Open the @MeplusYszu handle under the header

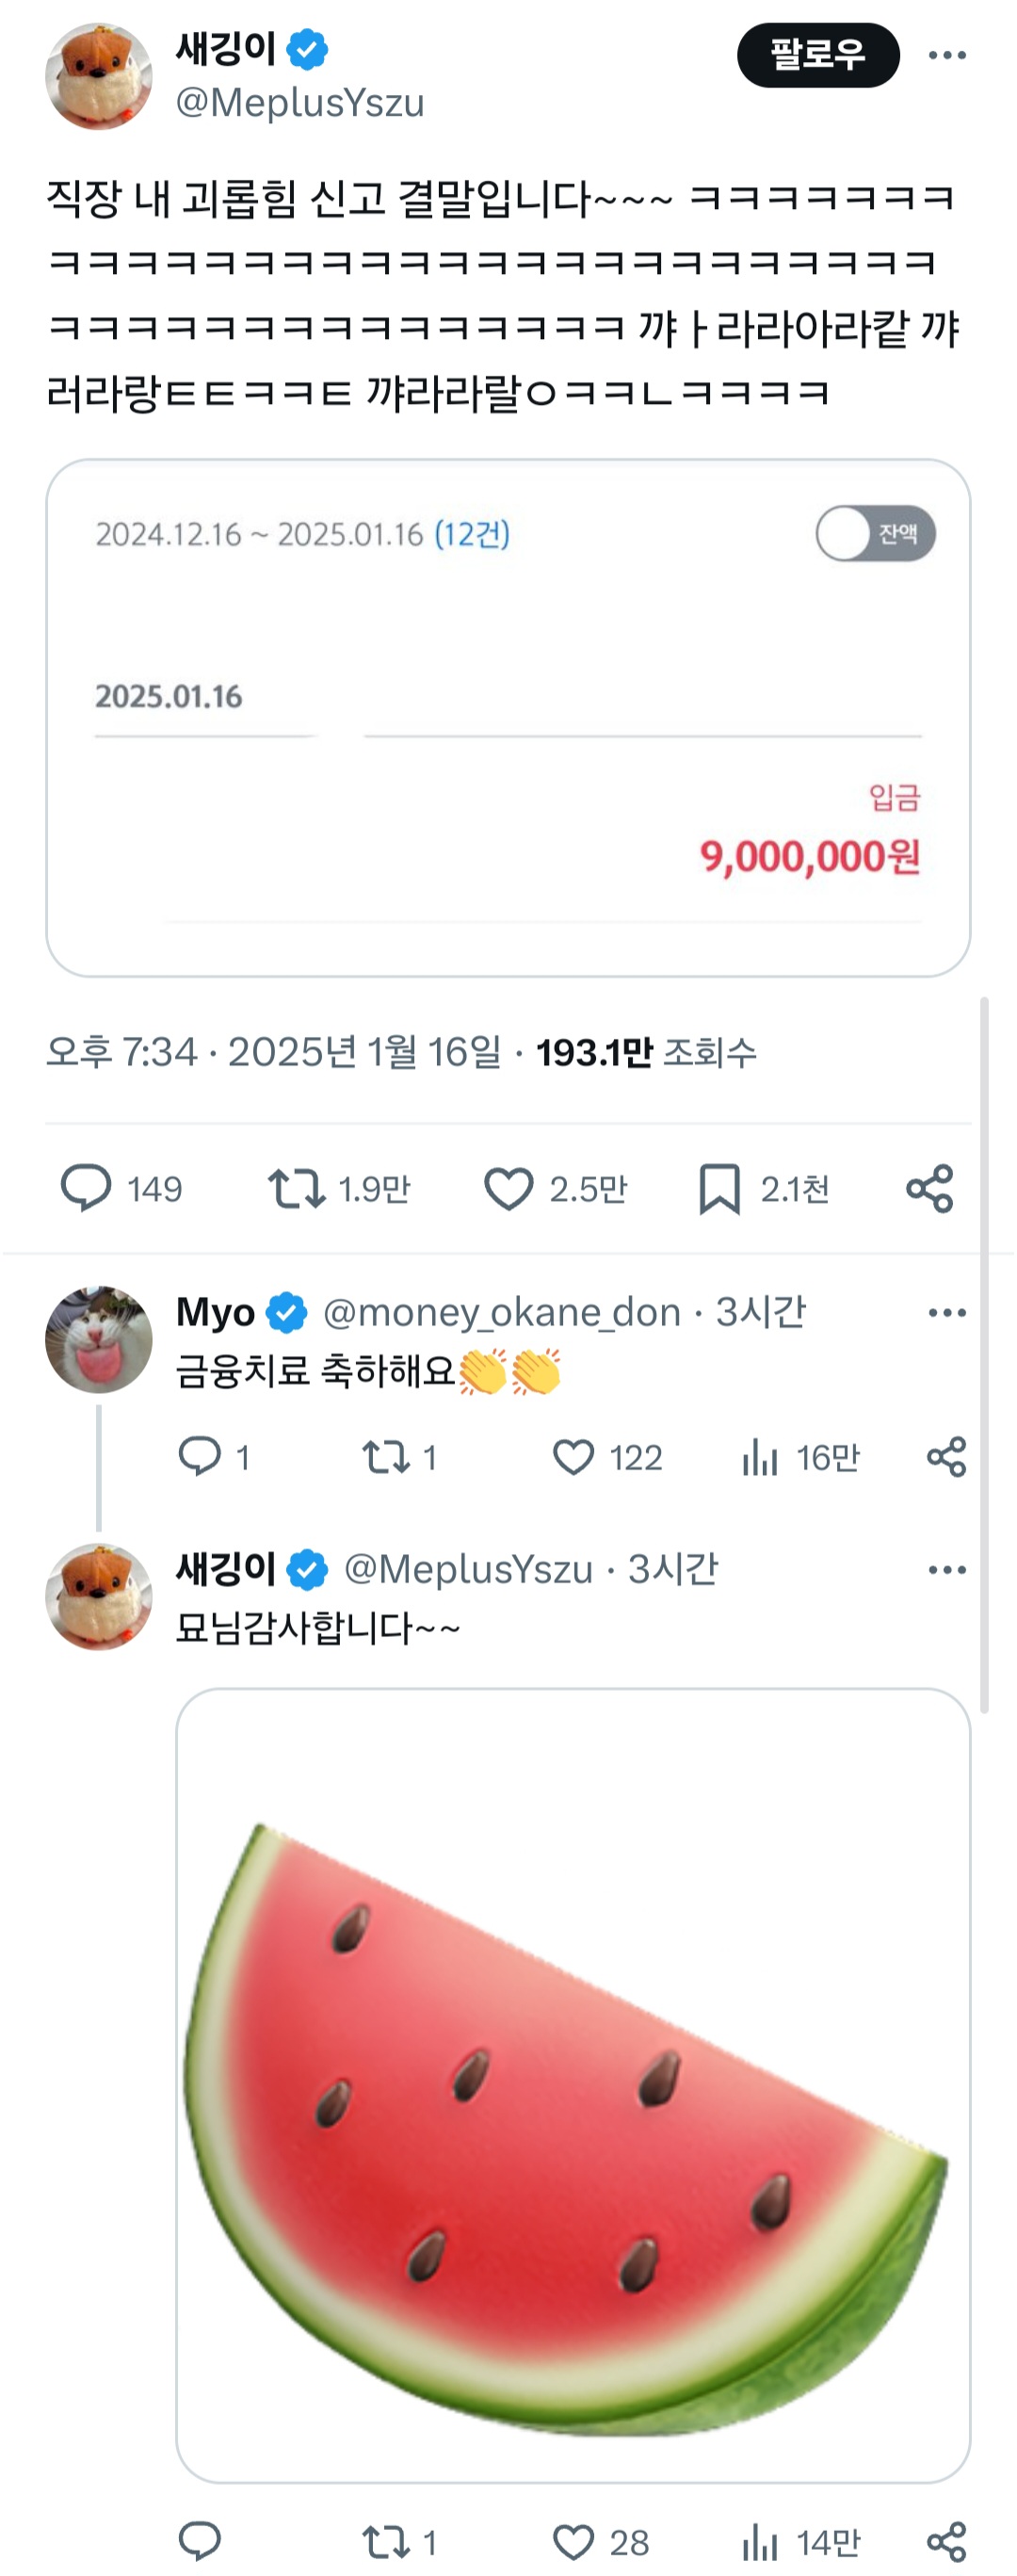click(x=300, y=103)
